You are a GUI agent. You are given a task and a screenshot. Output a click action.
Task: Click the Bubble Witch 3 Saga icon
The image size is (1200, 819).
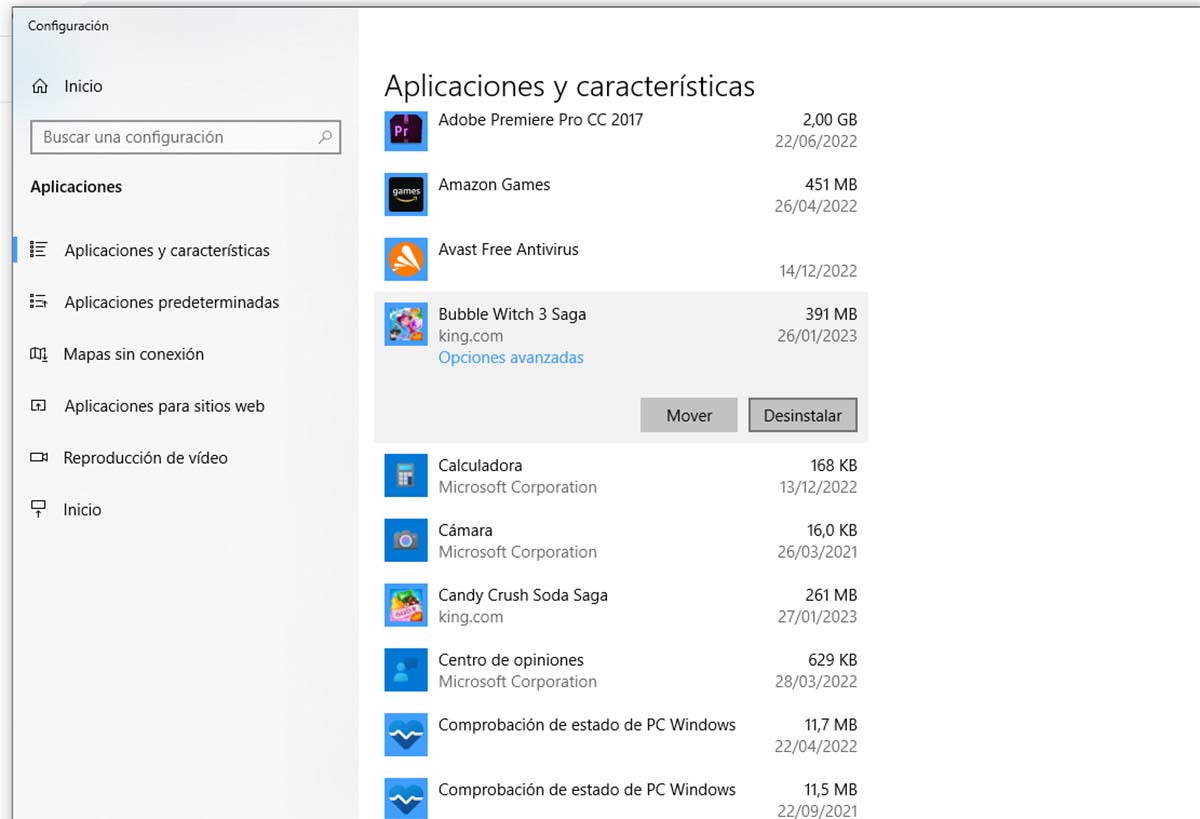coord(406,325)
